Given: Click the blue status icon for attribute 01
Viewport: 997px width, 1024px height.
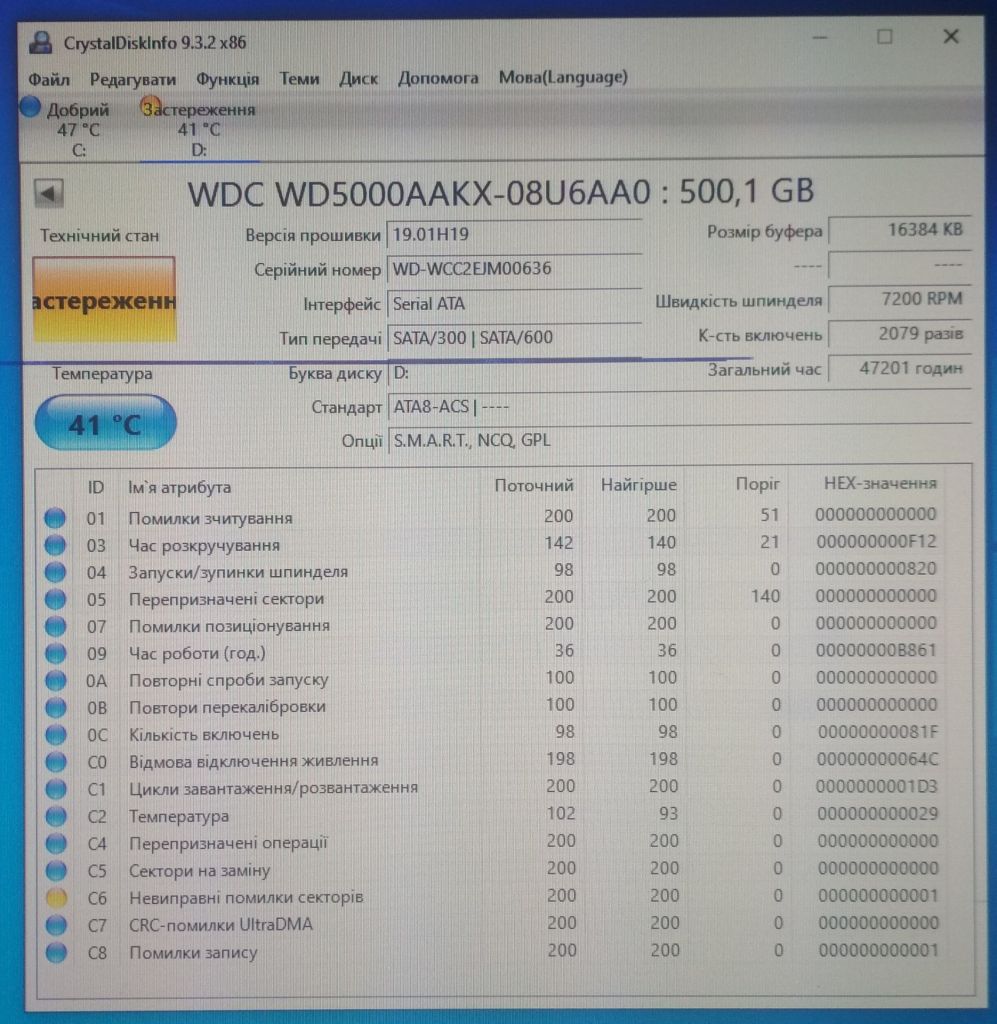Looking at the screenshot, I should tap(55, 518).
